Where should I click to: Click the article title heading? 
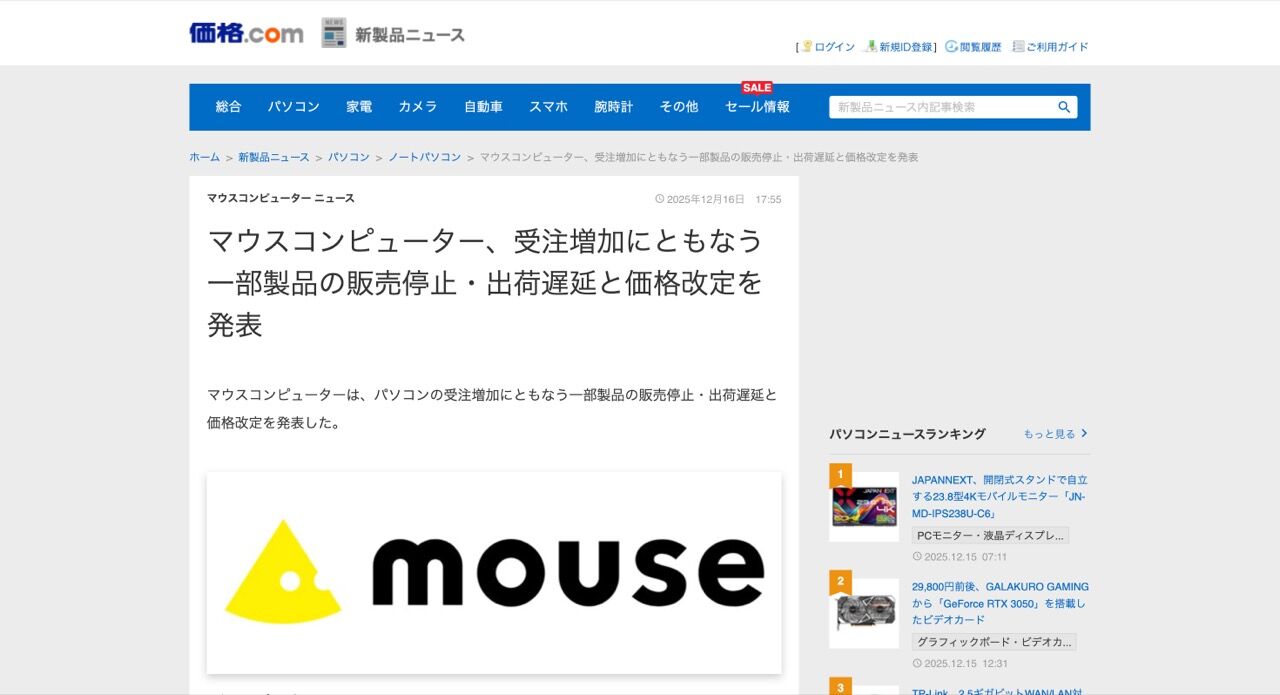coord(486,283)
